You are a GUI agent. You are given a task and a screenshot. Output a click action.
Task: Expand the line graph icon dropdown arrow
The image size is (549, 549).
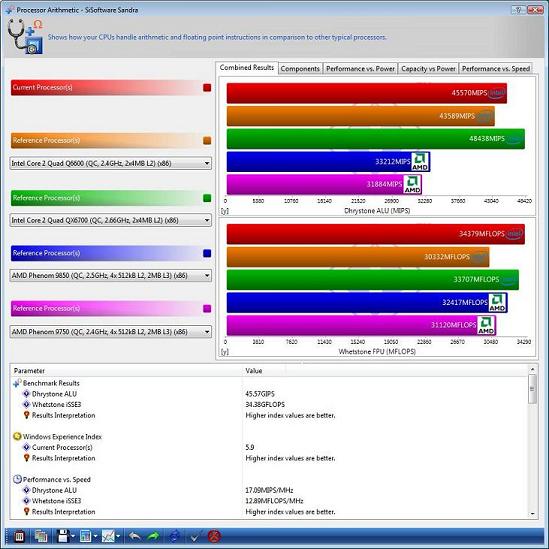pyautogui.click(x=118, y=536)
